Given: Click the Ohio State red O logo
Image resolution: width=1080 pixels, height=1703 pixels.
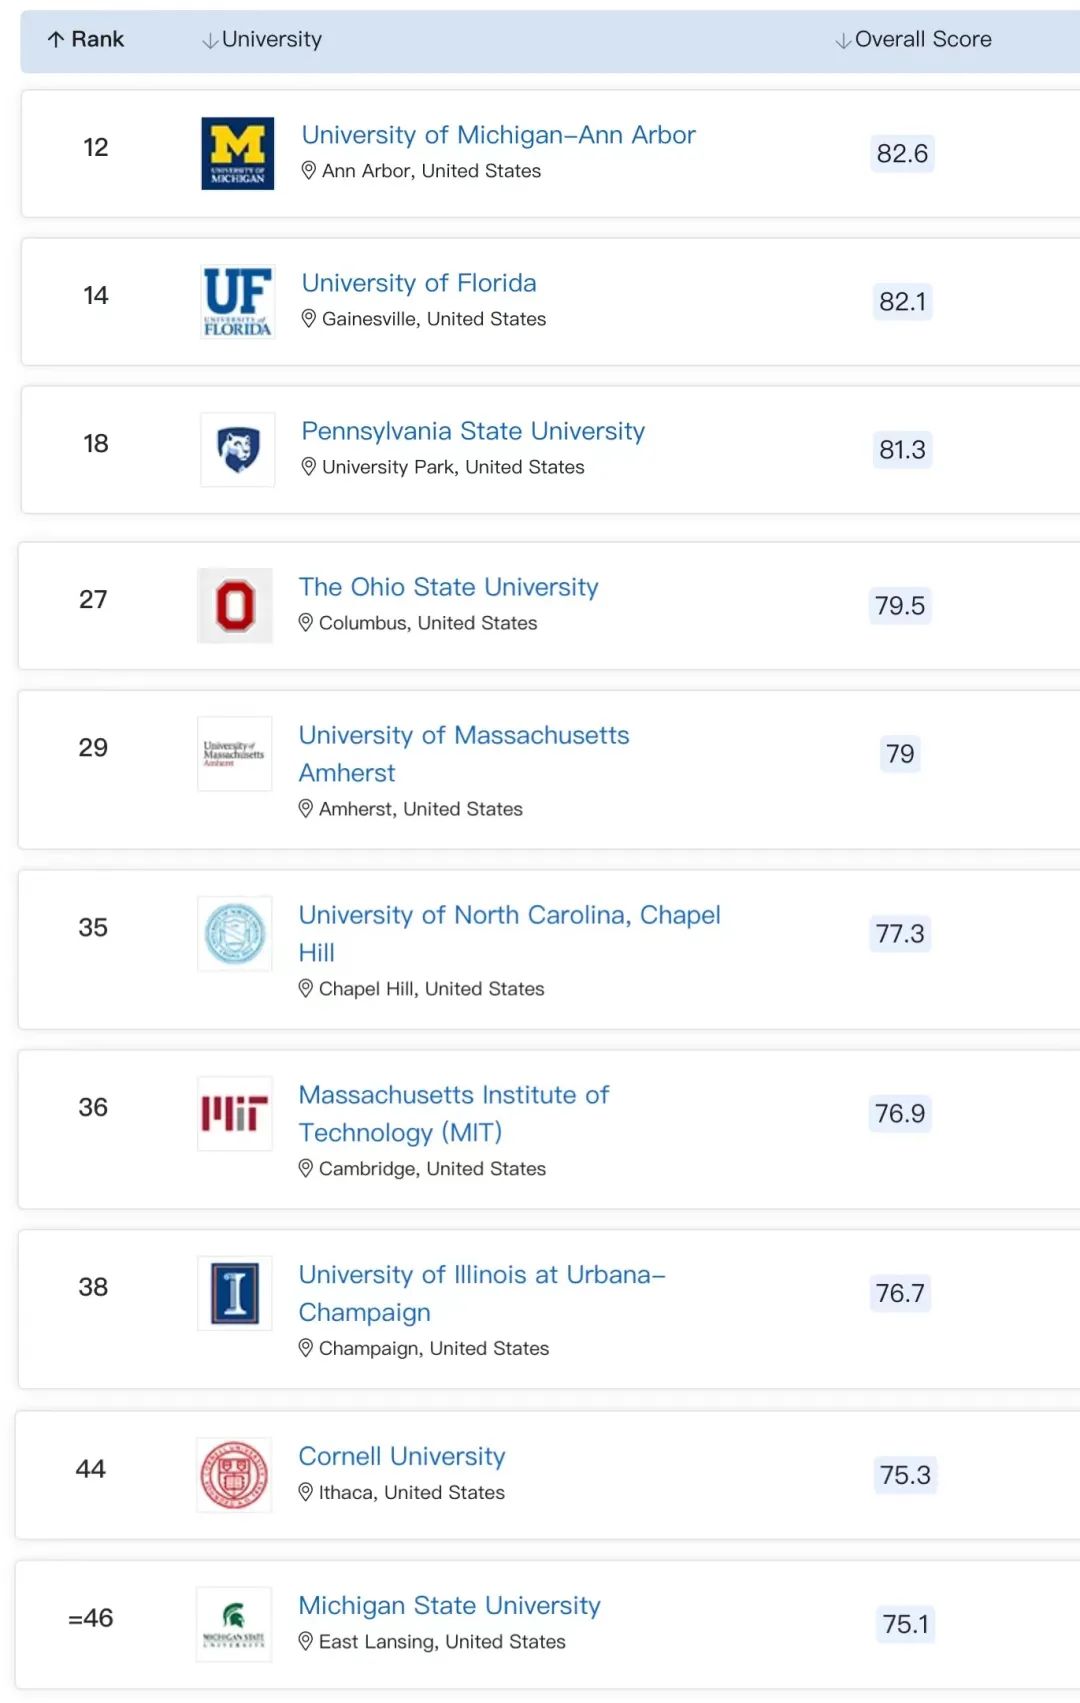Looking at the screenshot, I should tap(235, 605).
